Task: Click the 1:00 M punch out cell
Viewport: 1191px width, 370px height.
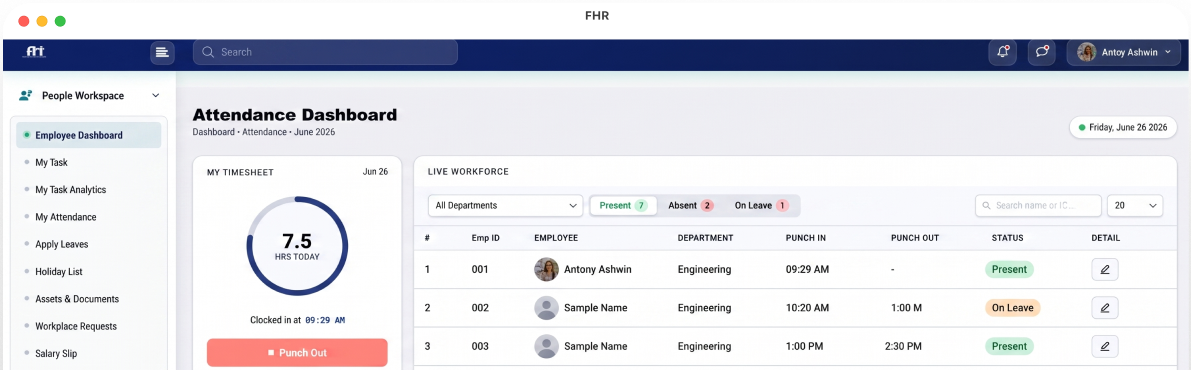Action: pyautogui.click(x=906, y=308)
